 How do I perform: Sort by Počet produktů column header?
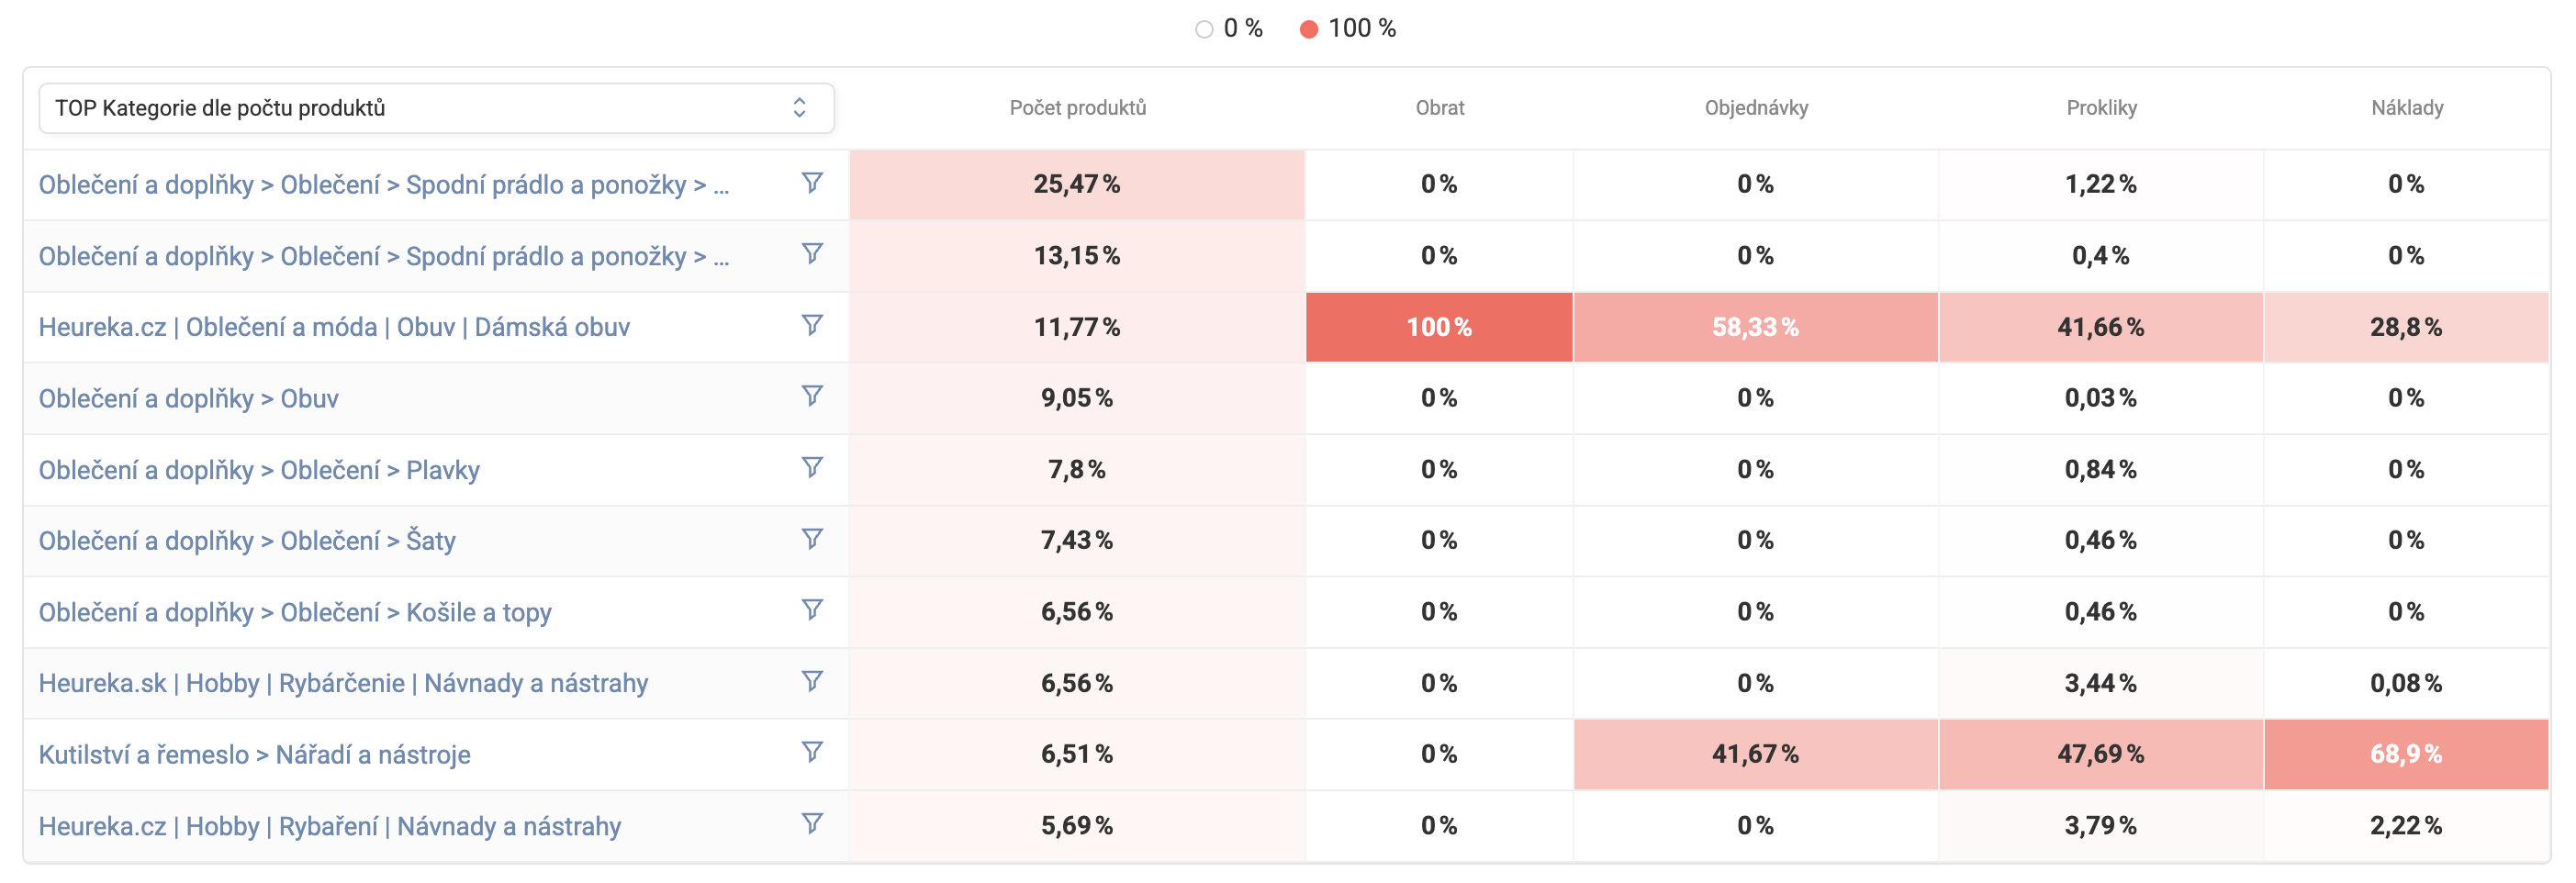tap(1077, 108)
